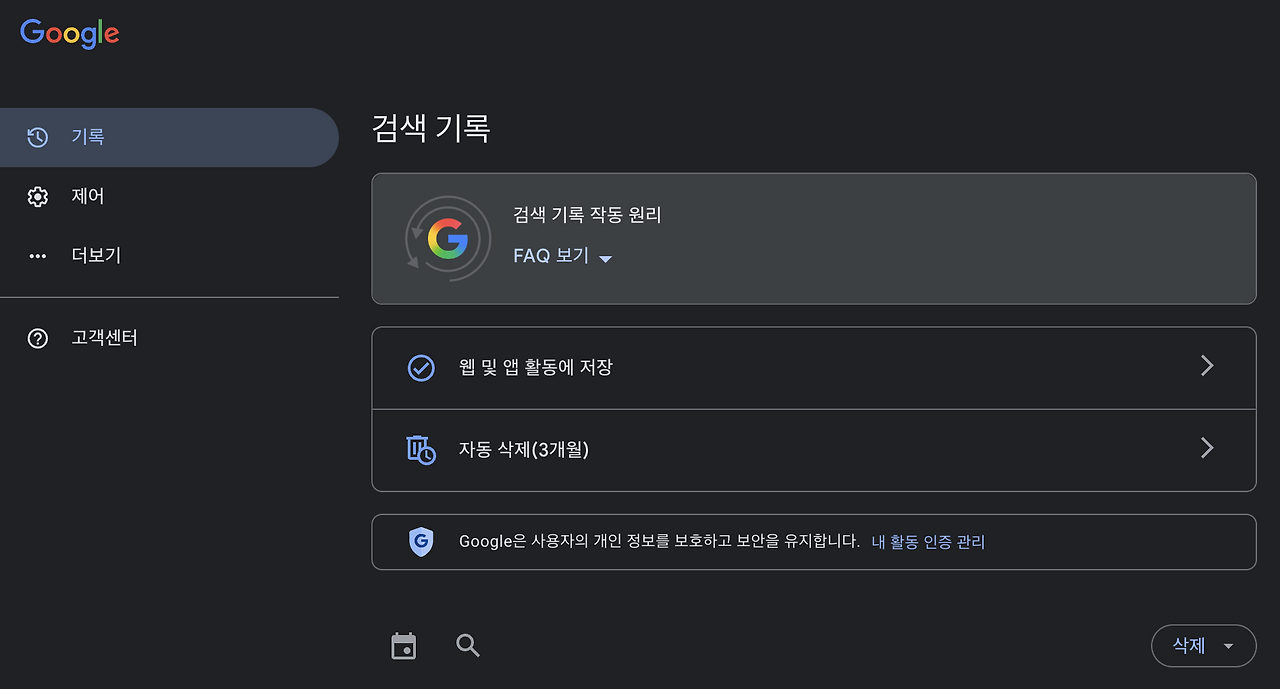This screenshot has height=689, width=1280.
Task: Click the 내 활동 인증 관리 link
Action: pyautogui.click(x=928, y=542)
